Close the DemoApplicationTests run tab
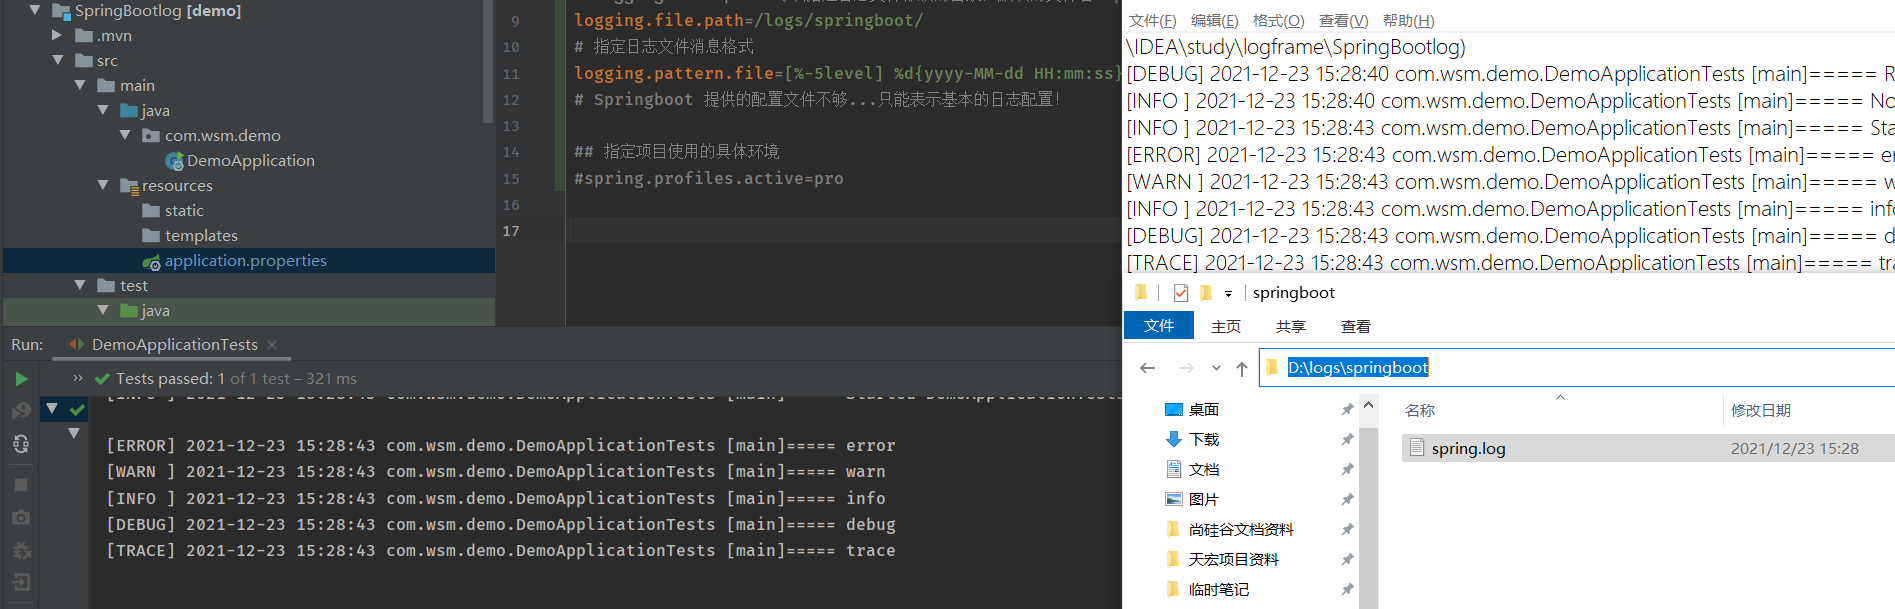Image resolution: width=1895 pixels, height=609 pixels. click(x=272, y=345)
